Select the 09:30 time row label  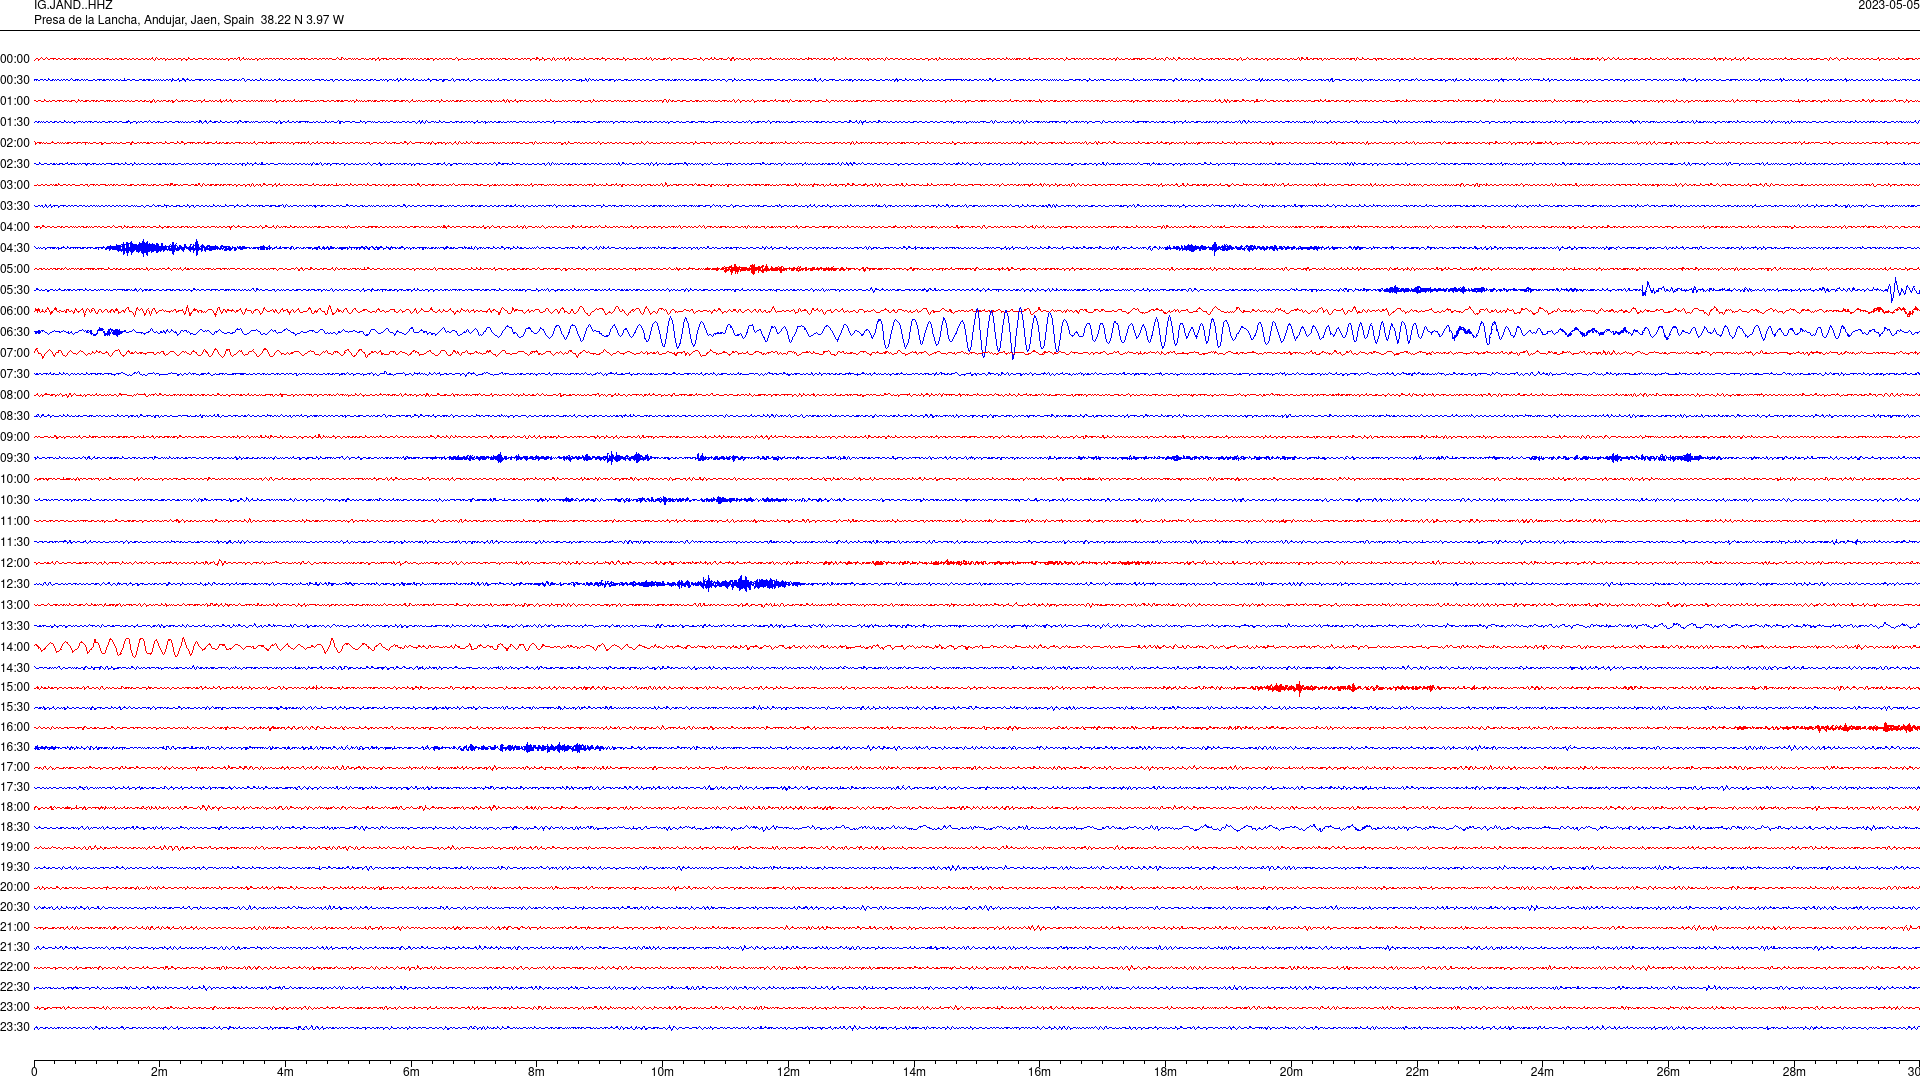[x=15, y=458]
